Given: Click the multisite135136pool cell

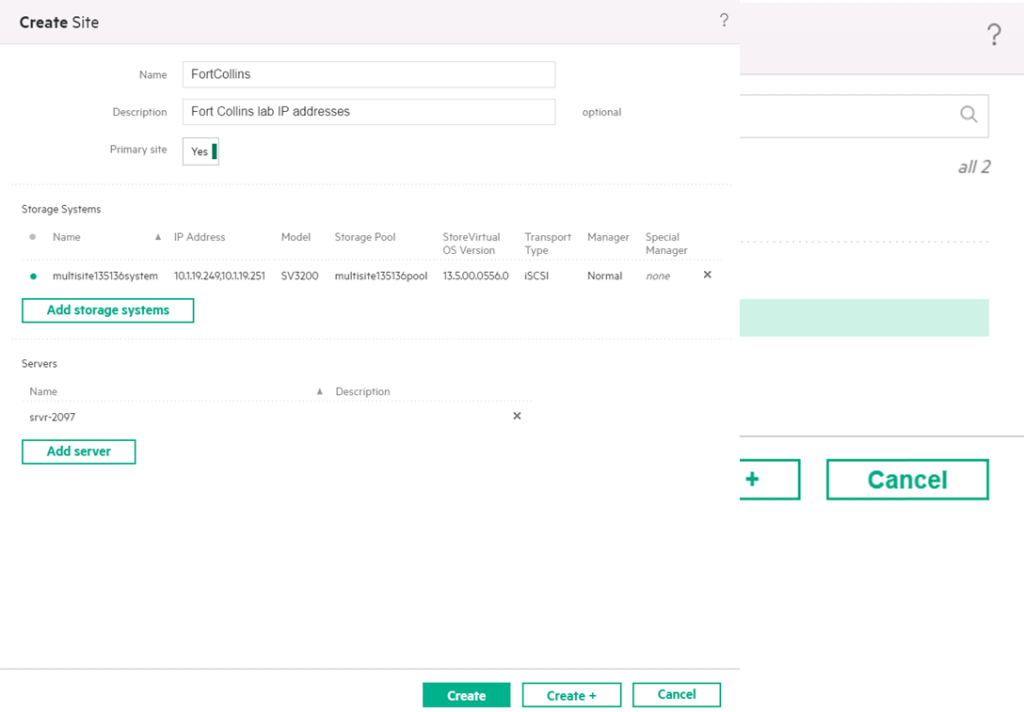Looking at the screenshot, I should 381,276.
